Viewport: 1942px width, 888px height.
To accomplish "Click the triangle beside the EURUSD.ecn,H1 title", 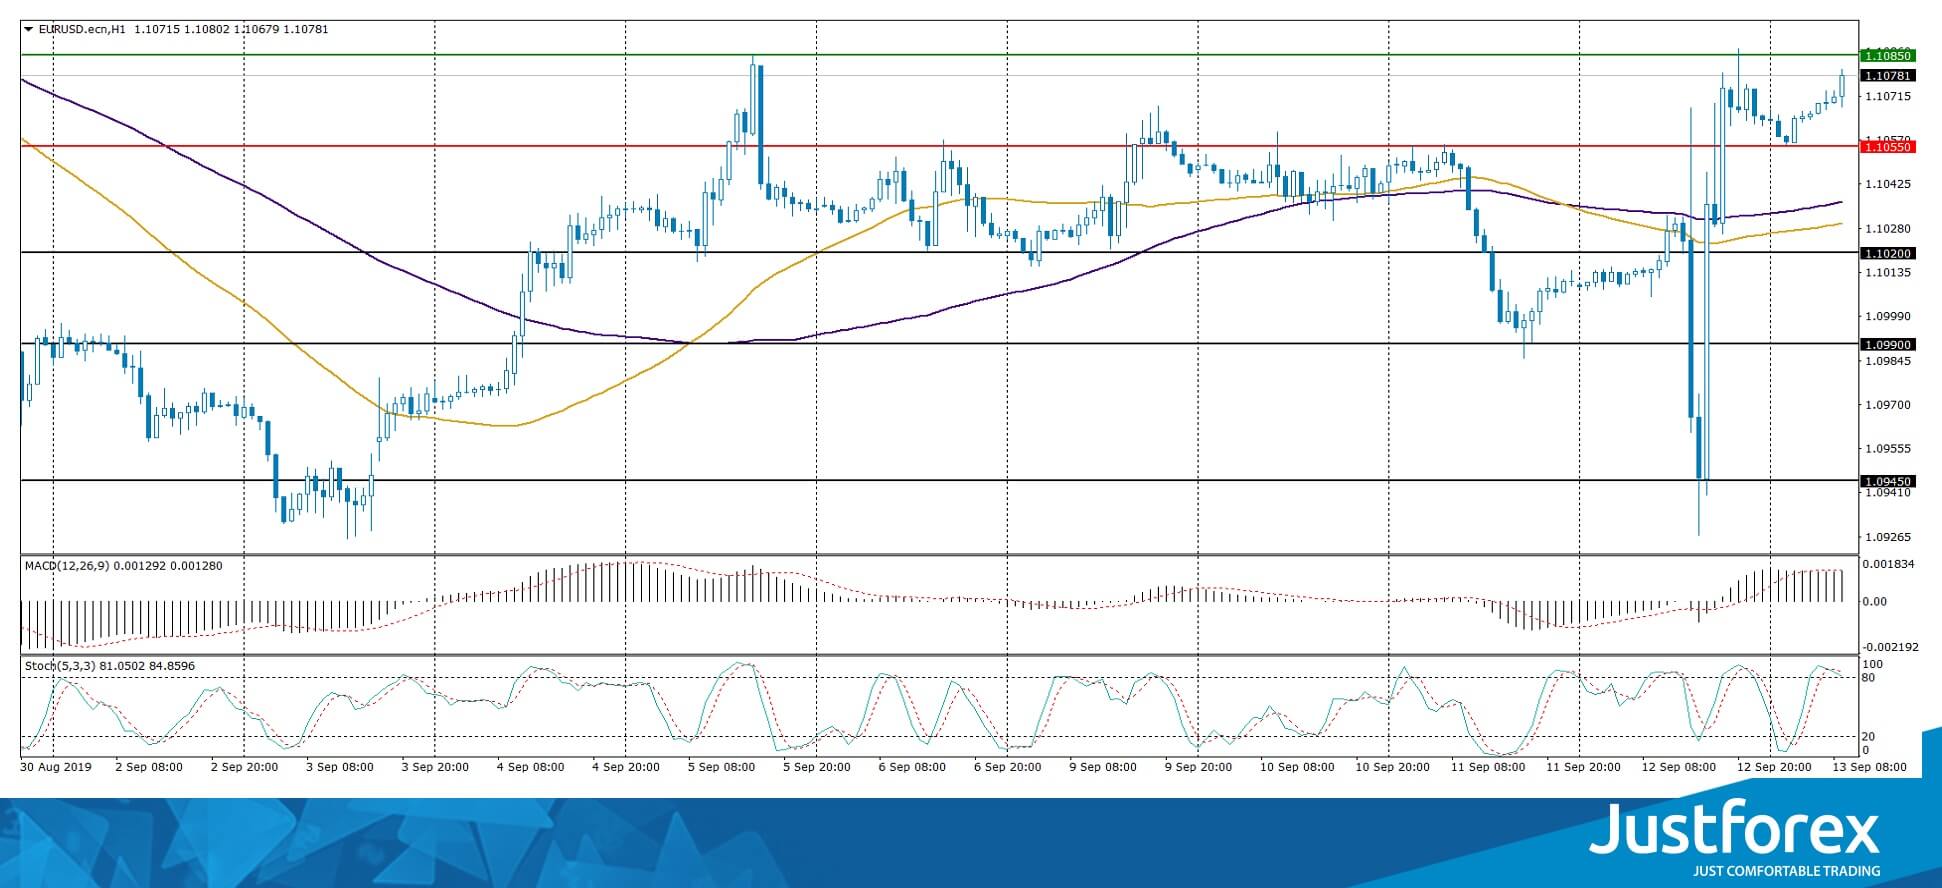I will click(29, 30).
